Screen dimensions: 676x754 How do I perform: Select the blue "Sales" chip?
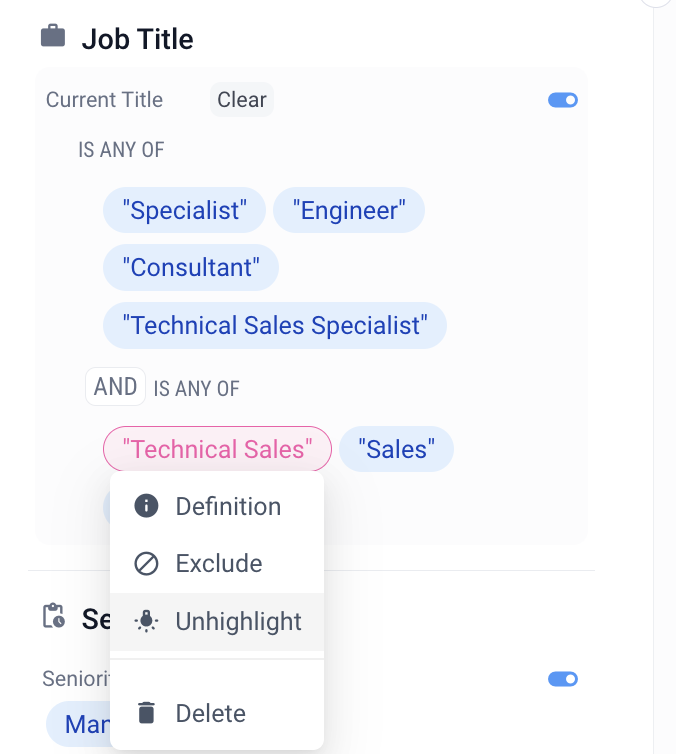click(396, 450)
